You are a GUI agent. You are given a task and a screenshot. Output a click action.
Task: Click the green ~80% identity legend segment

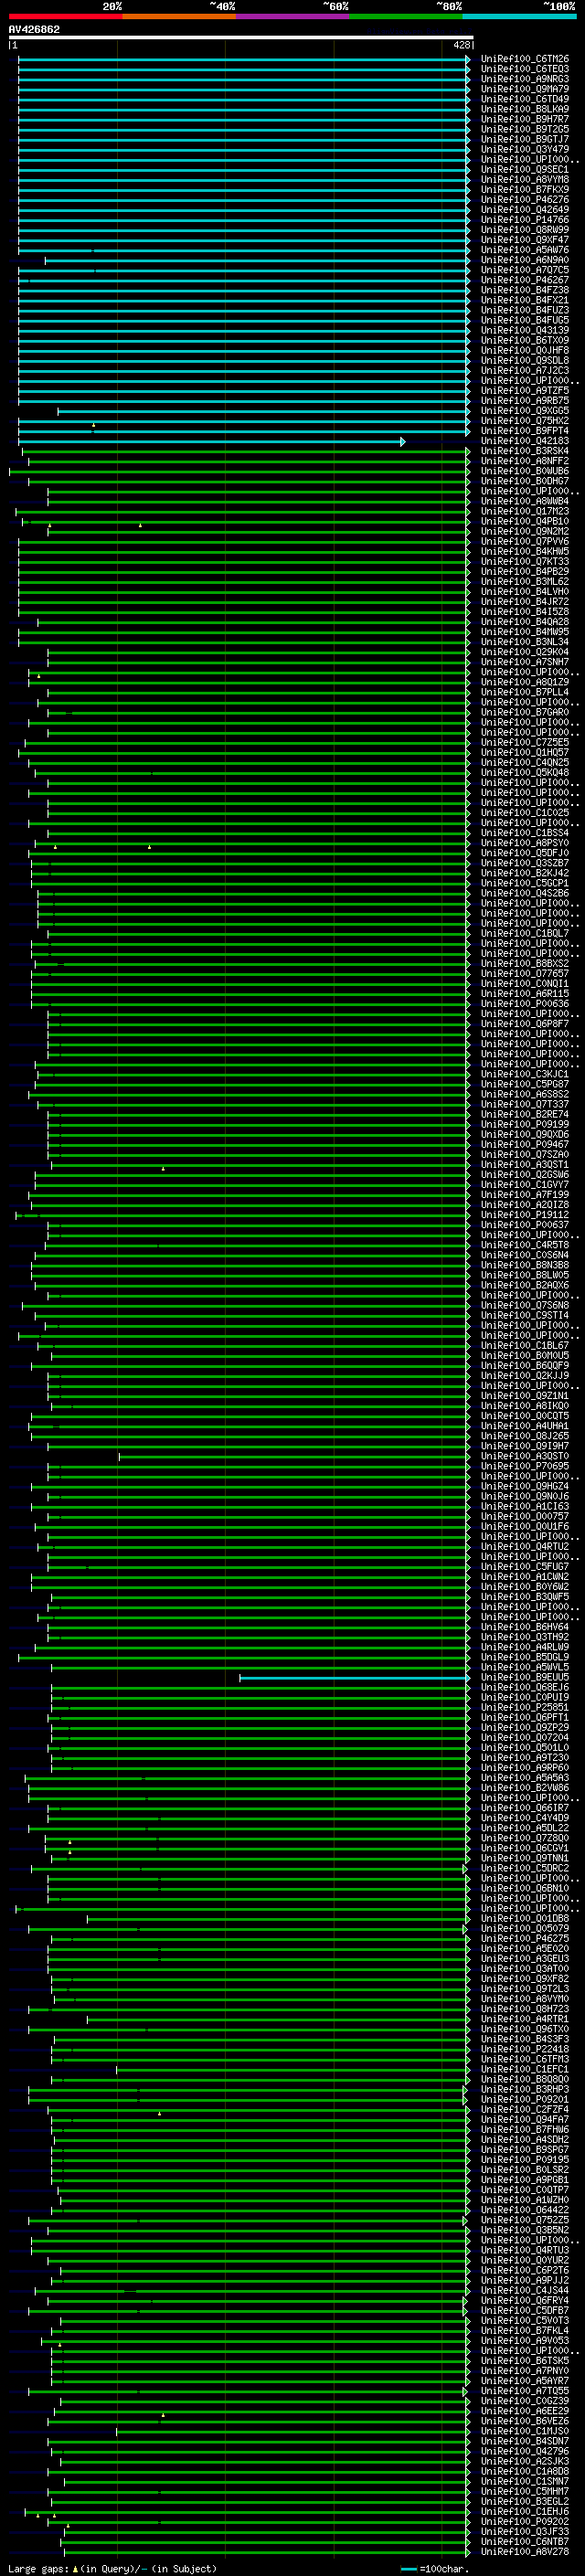click(406, 16)
